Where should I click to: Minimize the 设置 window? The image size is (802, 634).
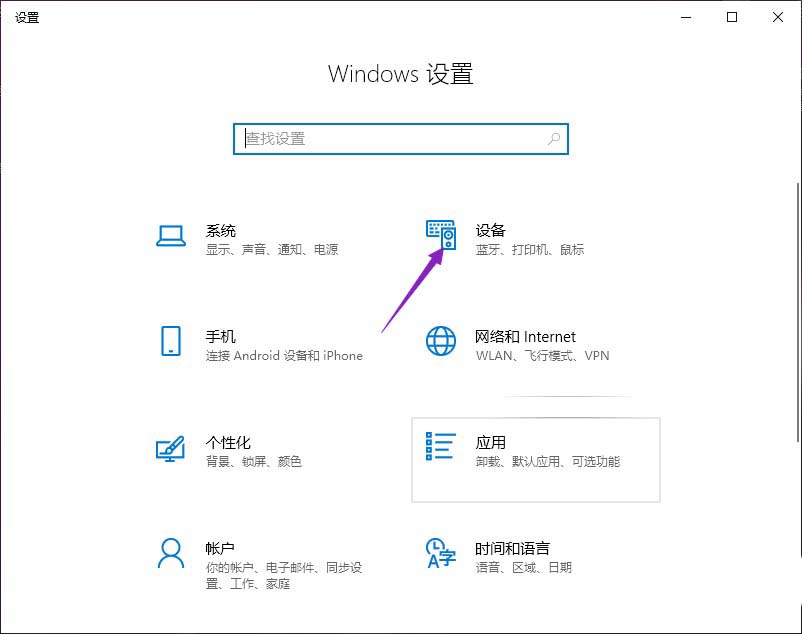(686, 17)
